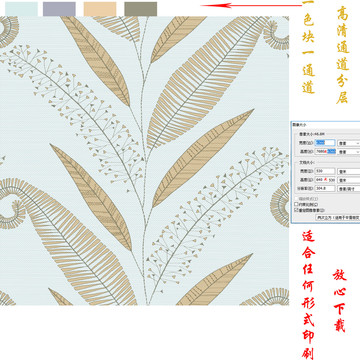Click the leaf pattern preview image

144,161
